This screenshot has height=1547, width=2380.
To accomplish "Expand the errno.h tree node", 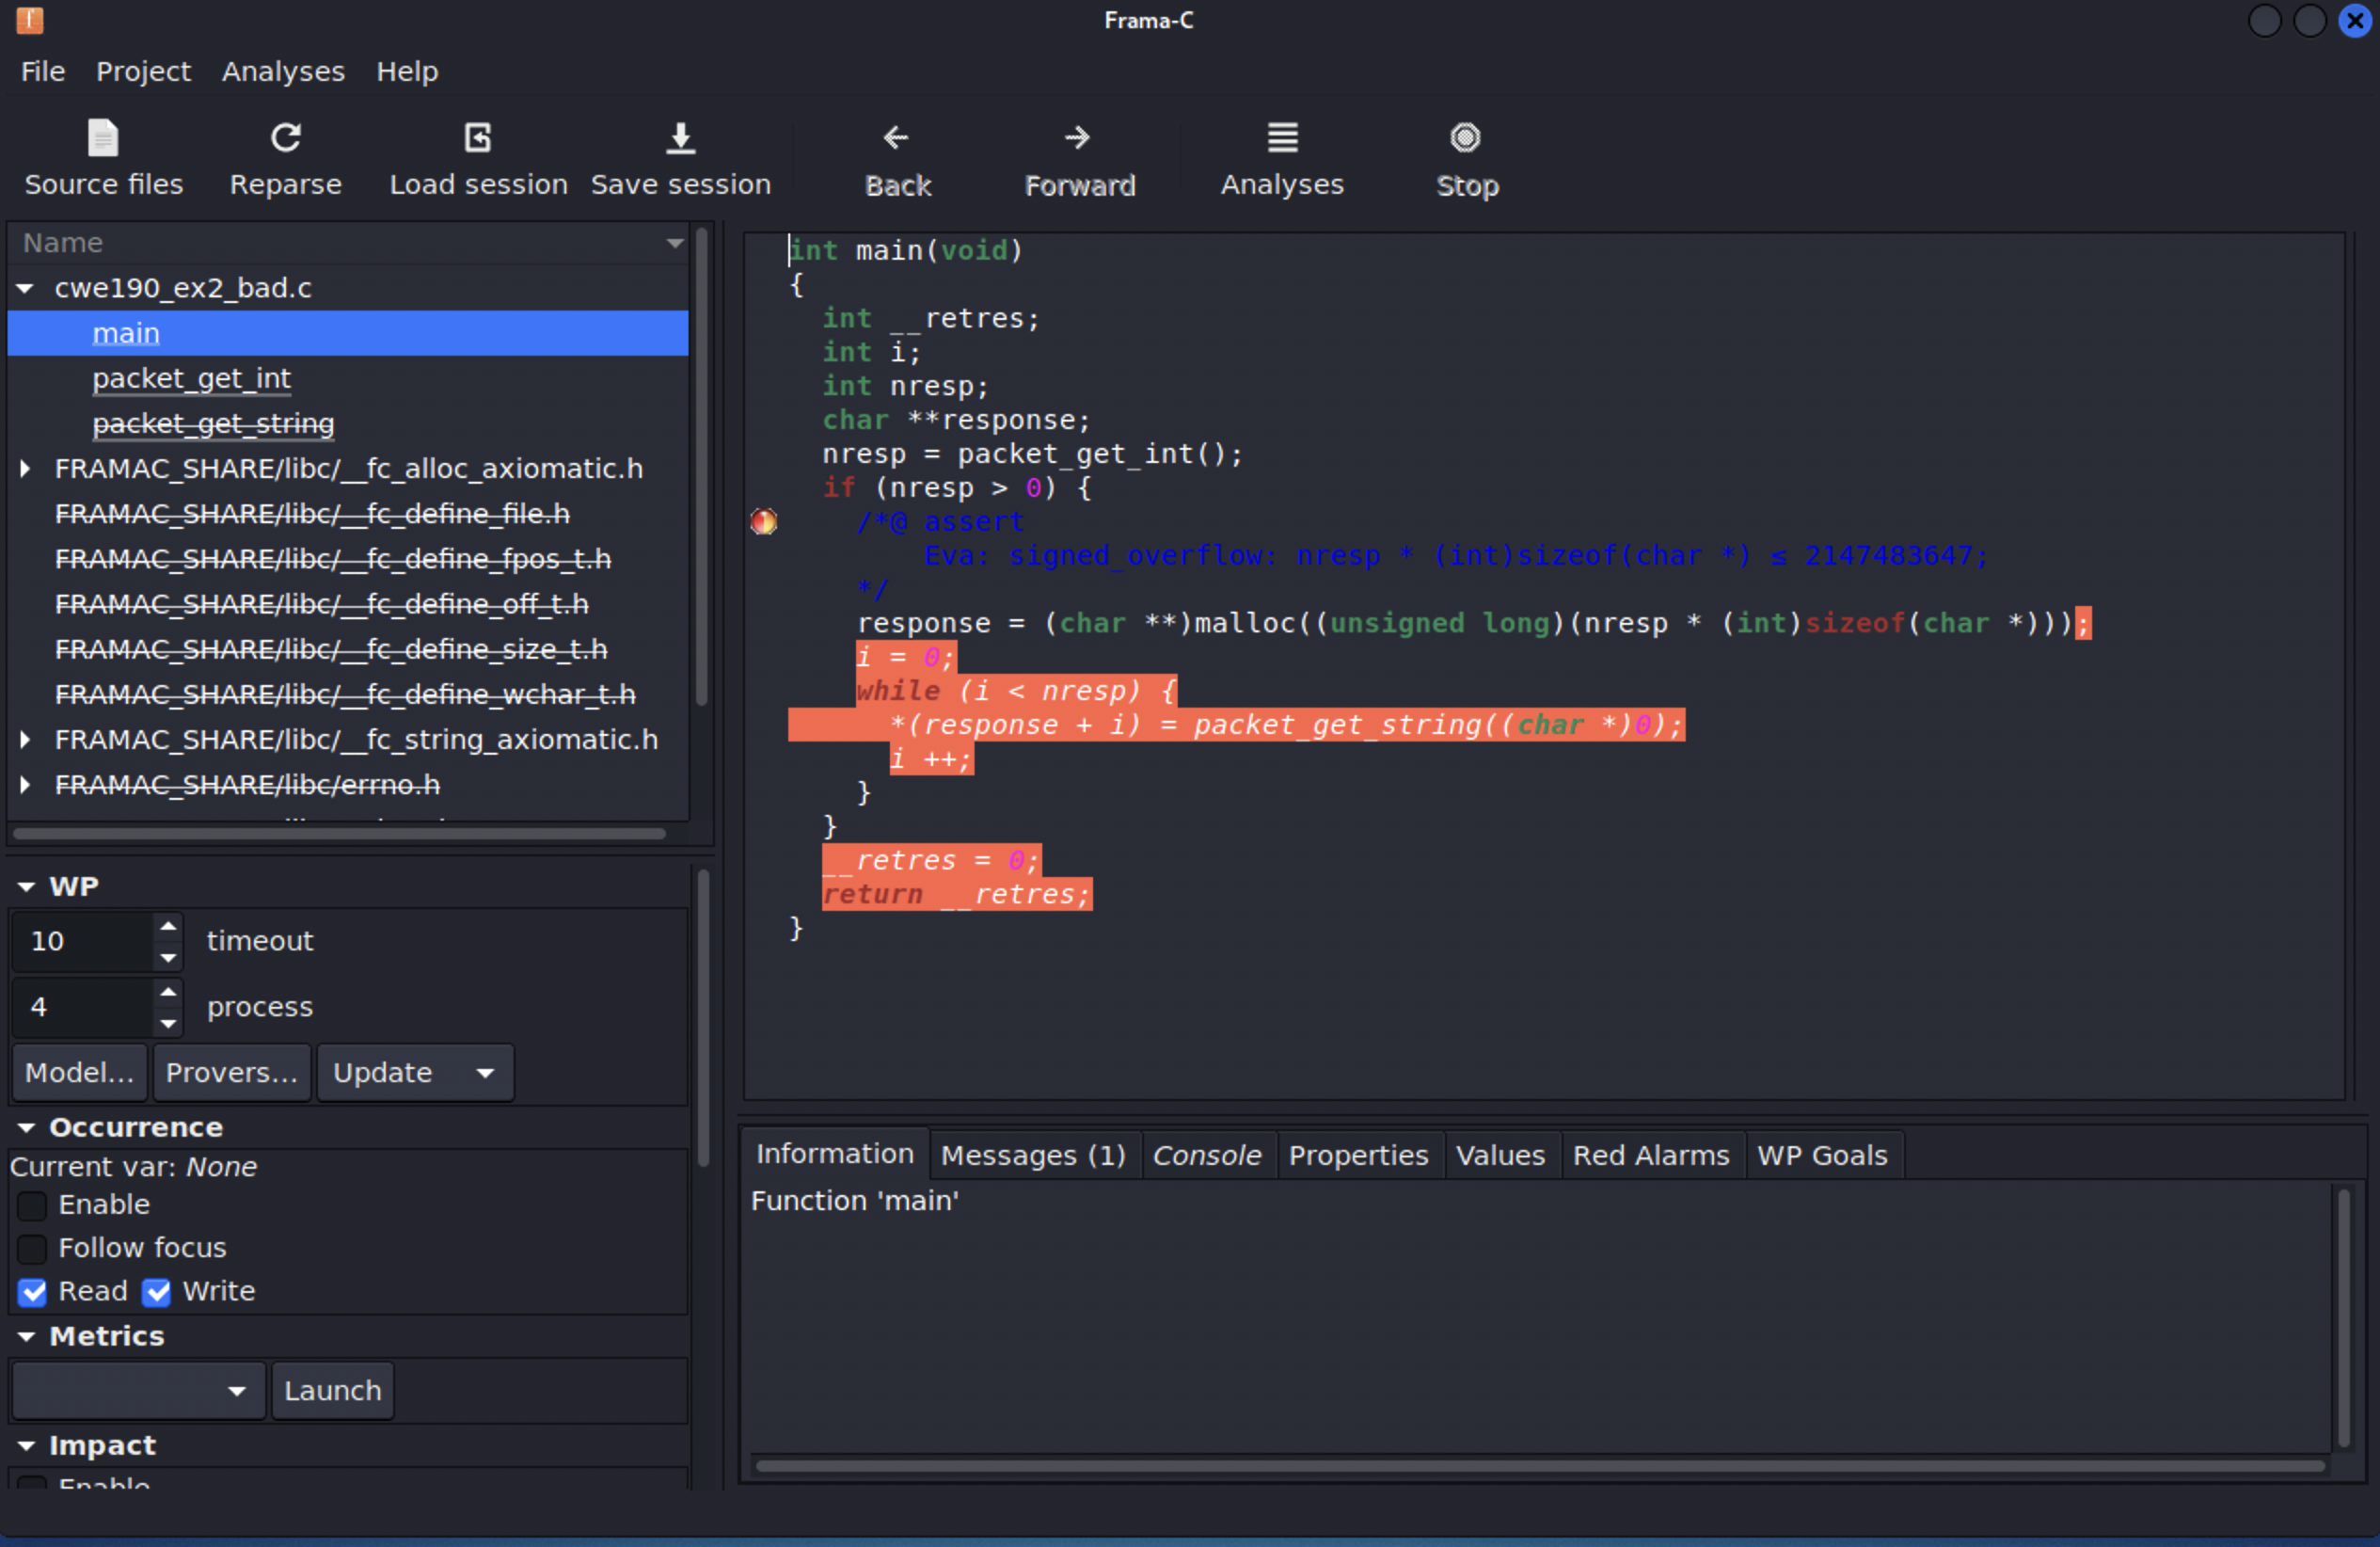I will point(25,784).
